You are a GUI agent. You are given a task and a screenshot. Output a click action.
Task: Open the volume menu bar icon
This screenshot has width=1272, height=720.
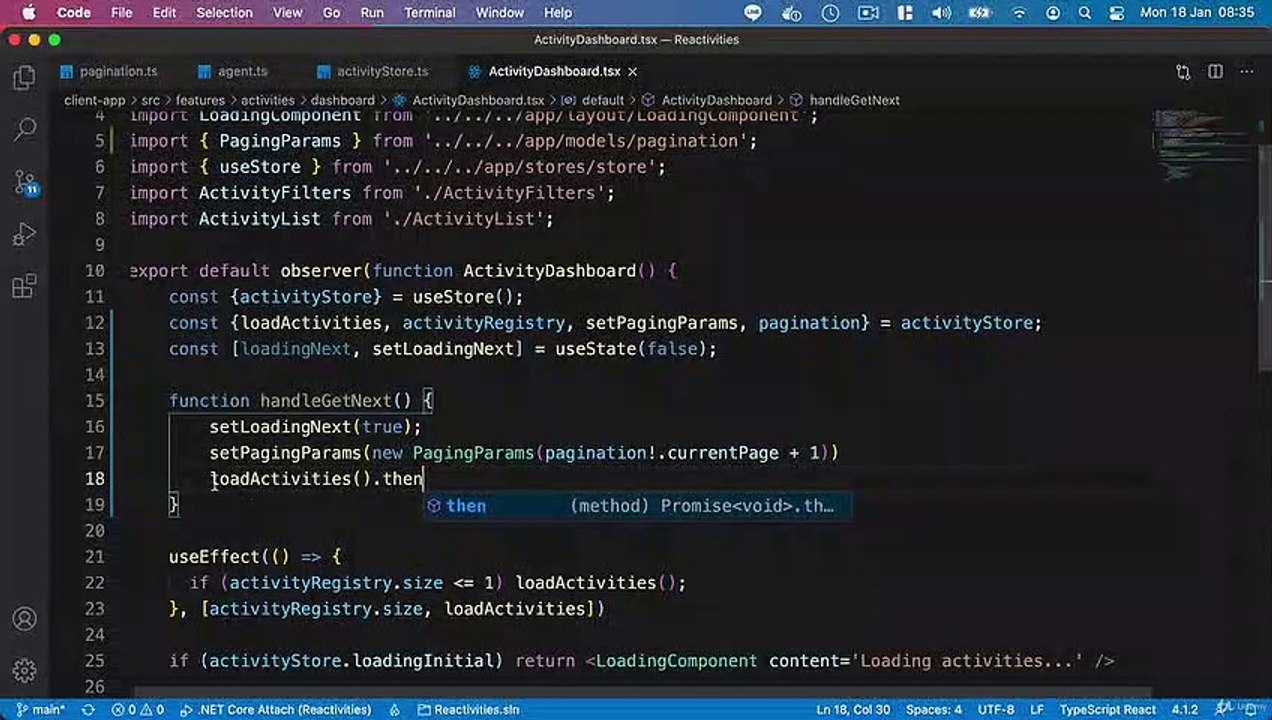pos(941,13)
